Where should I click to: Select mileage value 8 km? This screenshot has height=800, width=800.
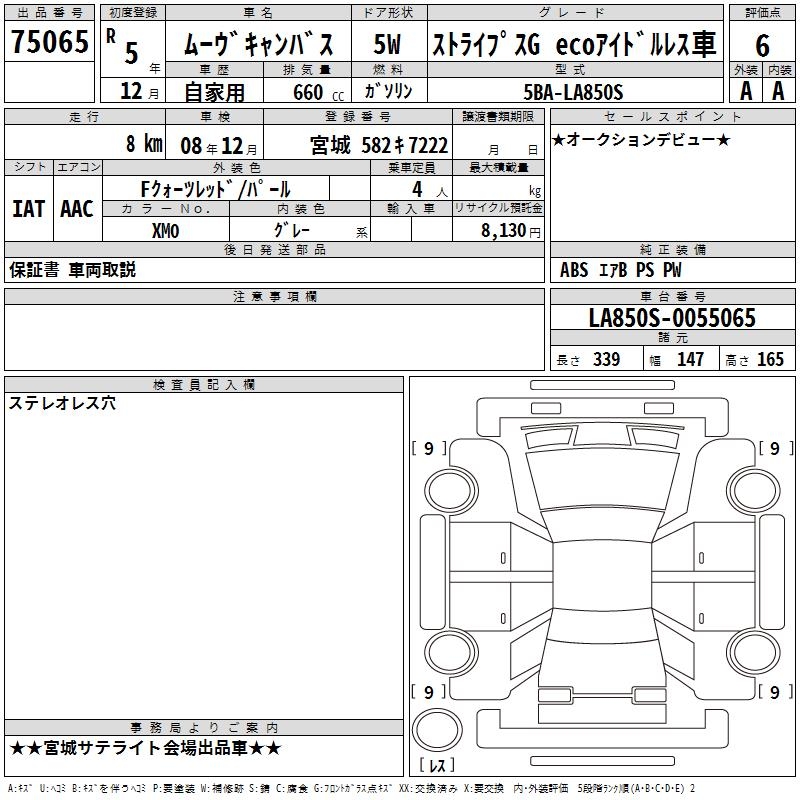pyautogui.click(x=144, y=144)
